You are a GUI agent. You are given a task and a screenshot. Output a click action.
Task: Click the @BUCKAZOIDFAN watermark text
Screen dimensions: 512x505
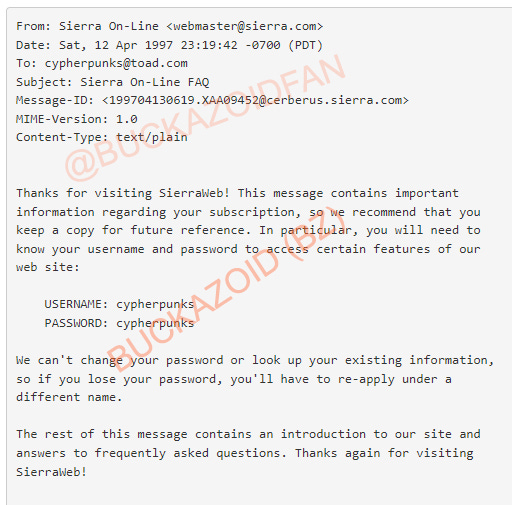click(x=204, y=117)
